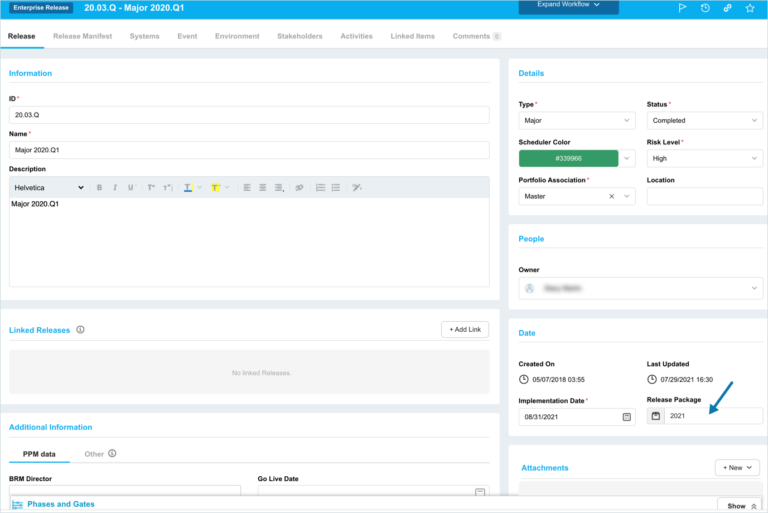
Task: Open the Implementation Date calendar picker
Action: pos(627,416)
